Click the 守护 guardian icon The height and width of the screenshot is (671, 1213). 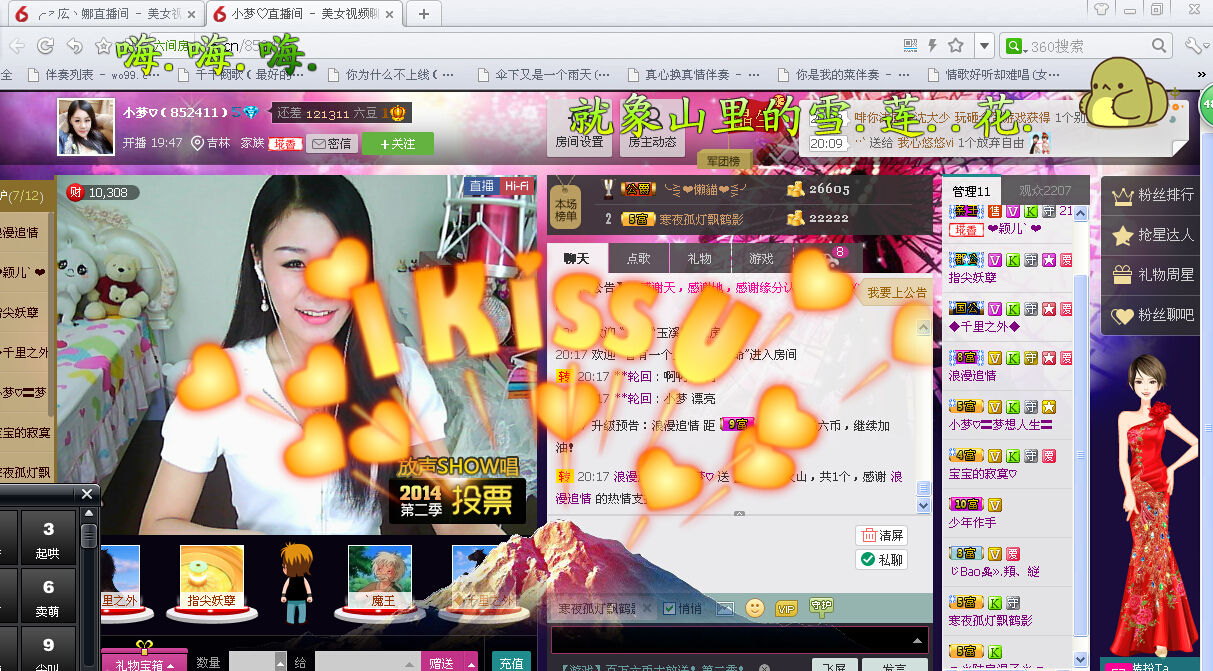click(x=821, y=606)
